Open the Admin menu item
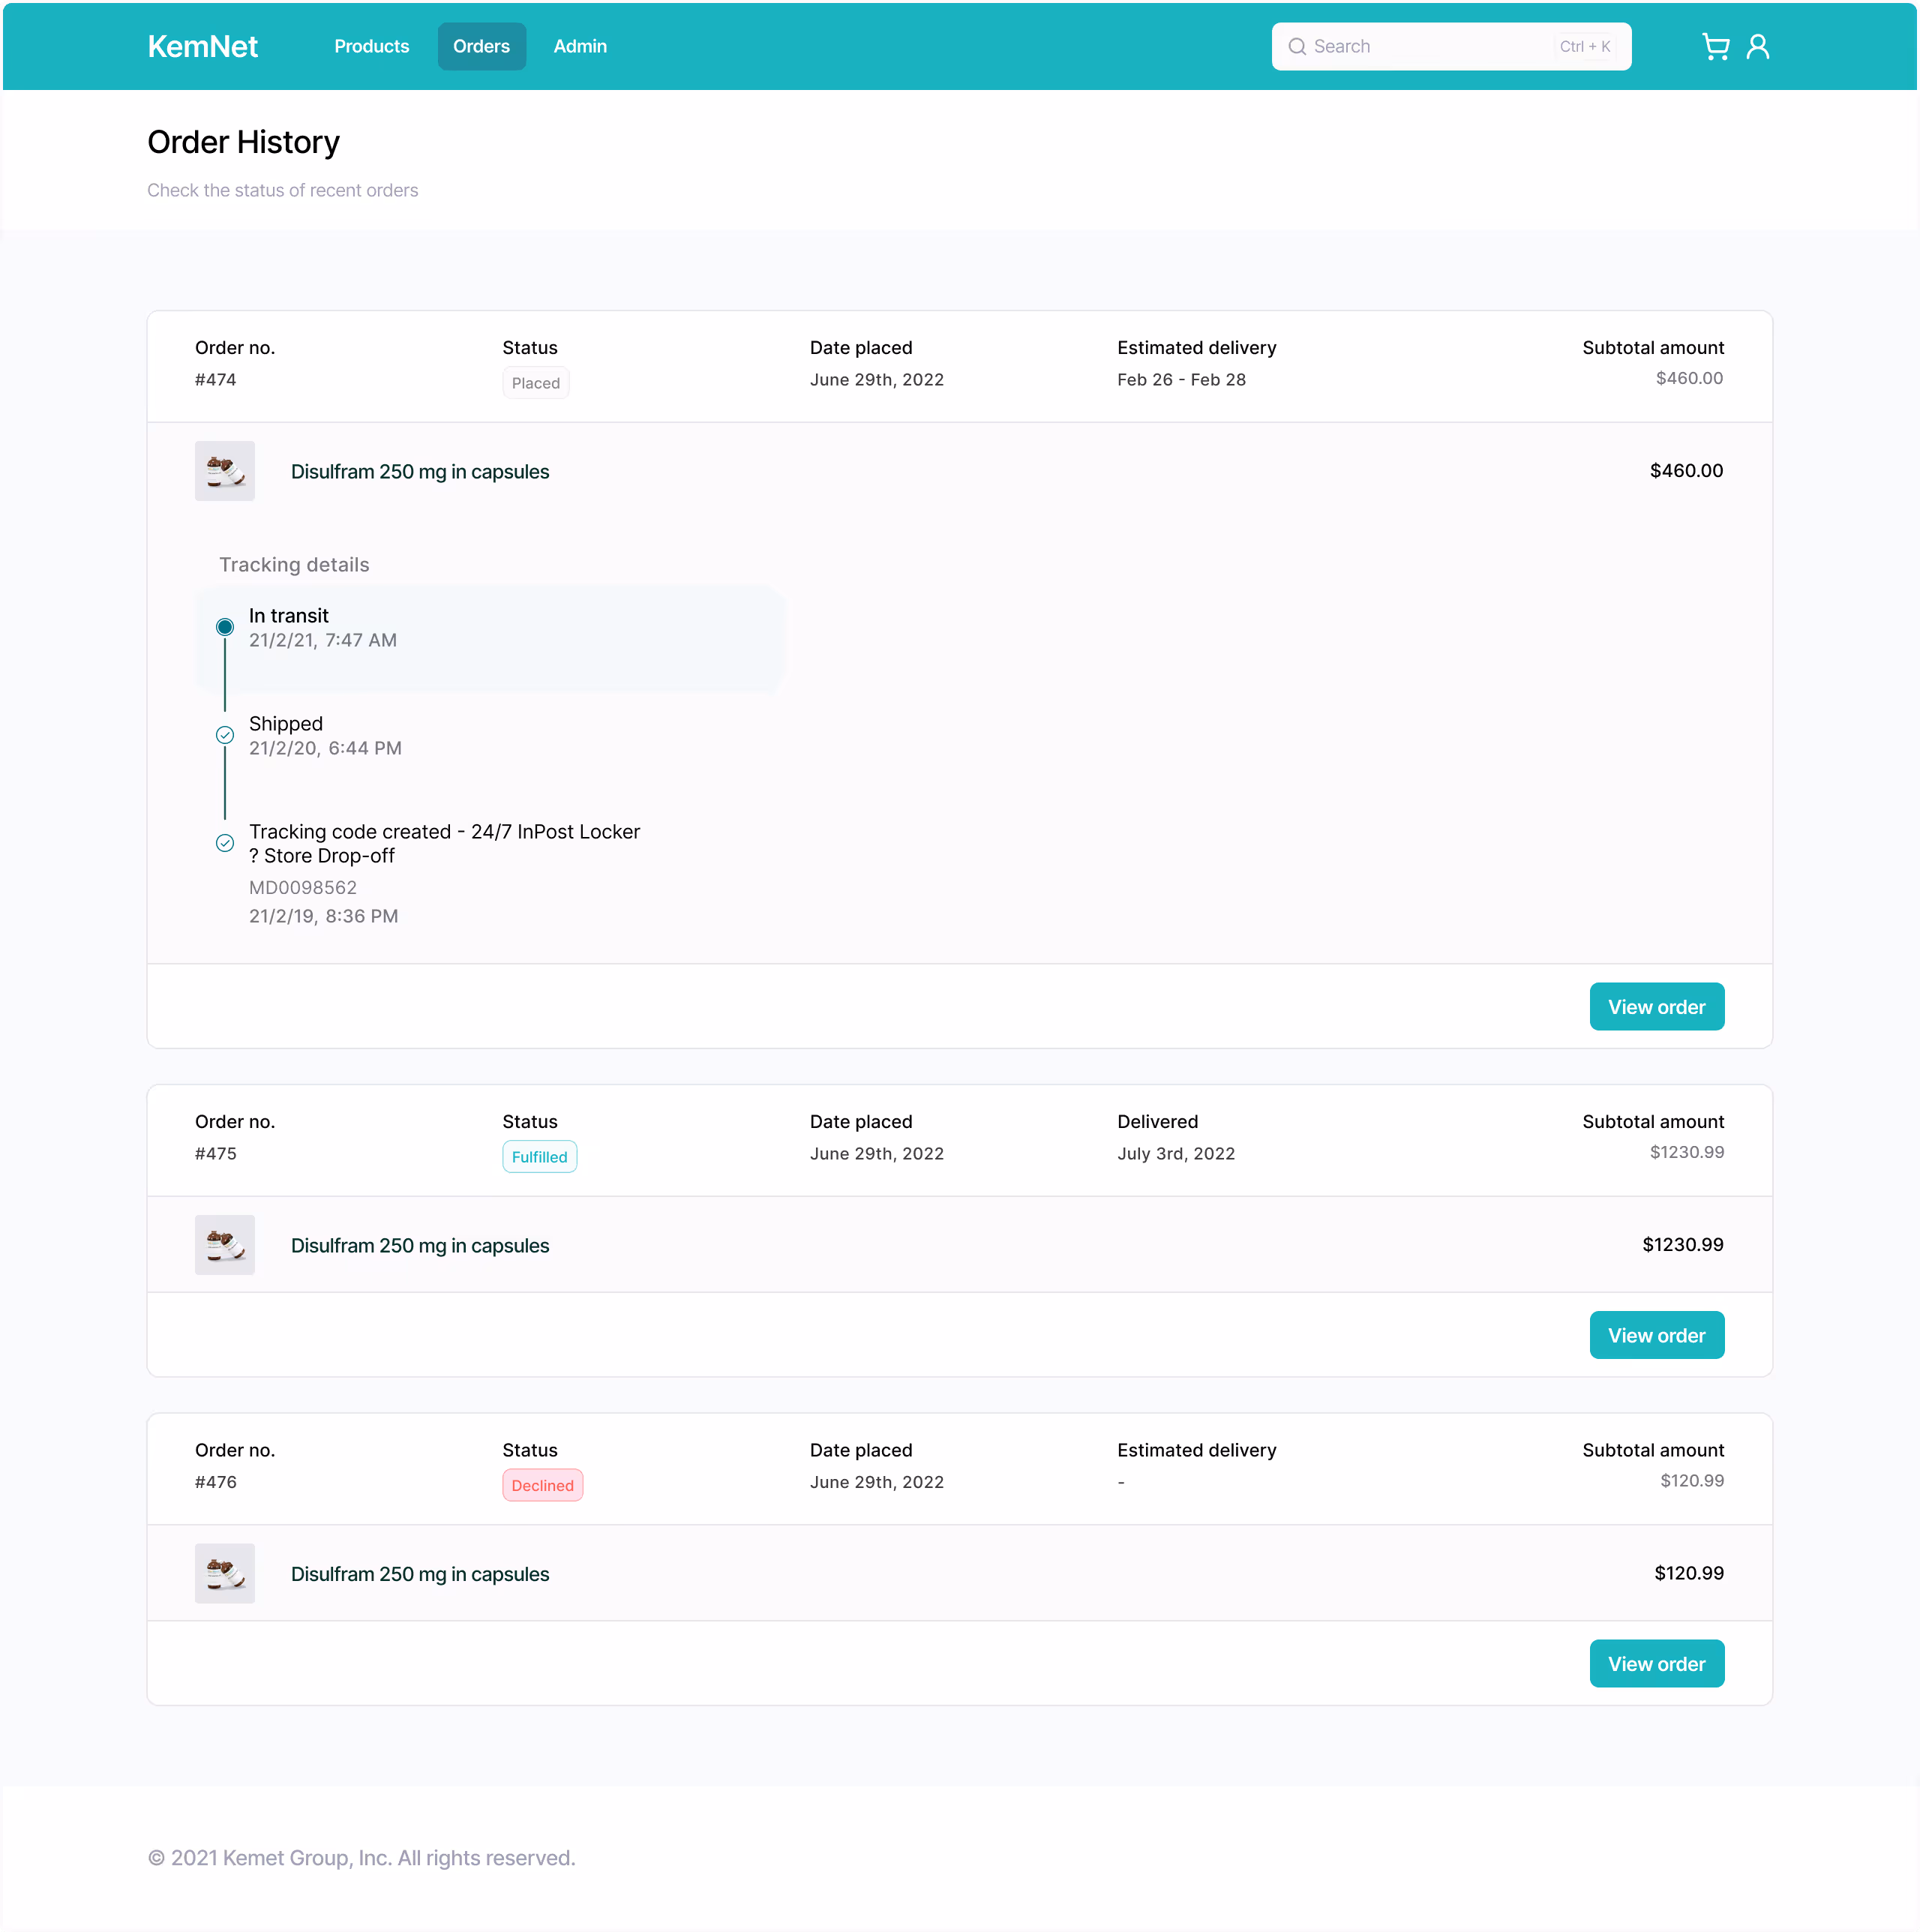Screen dimensions: 1920x1932 (580, 47)
